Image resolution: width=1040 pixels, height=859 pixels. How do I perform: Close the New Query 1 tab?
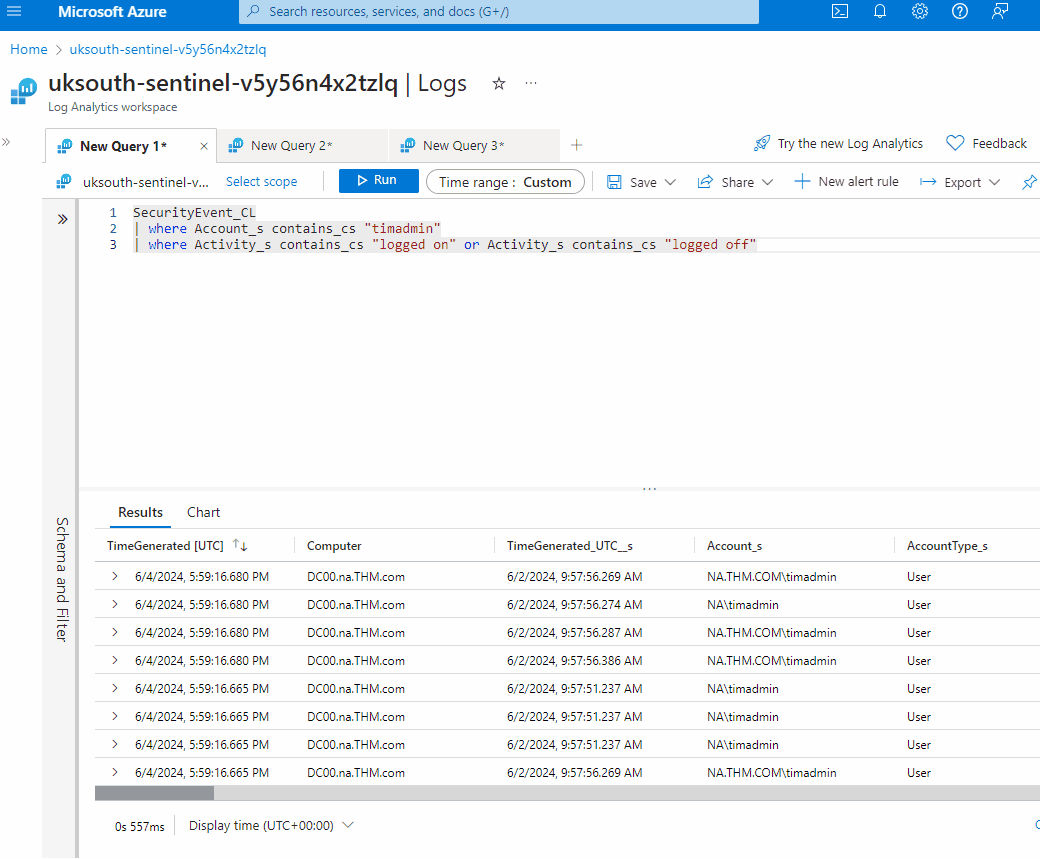click(x=204, y=146)
